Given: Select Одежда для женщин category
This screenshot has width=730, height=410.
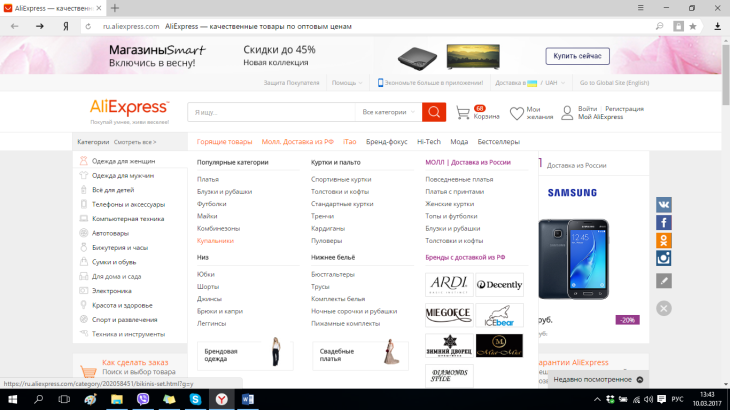Looking at the screenshot, I should (x=123, y=161).
